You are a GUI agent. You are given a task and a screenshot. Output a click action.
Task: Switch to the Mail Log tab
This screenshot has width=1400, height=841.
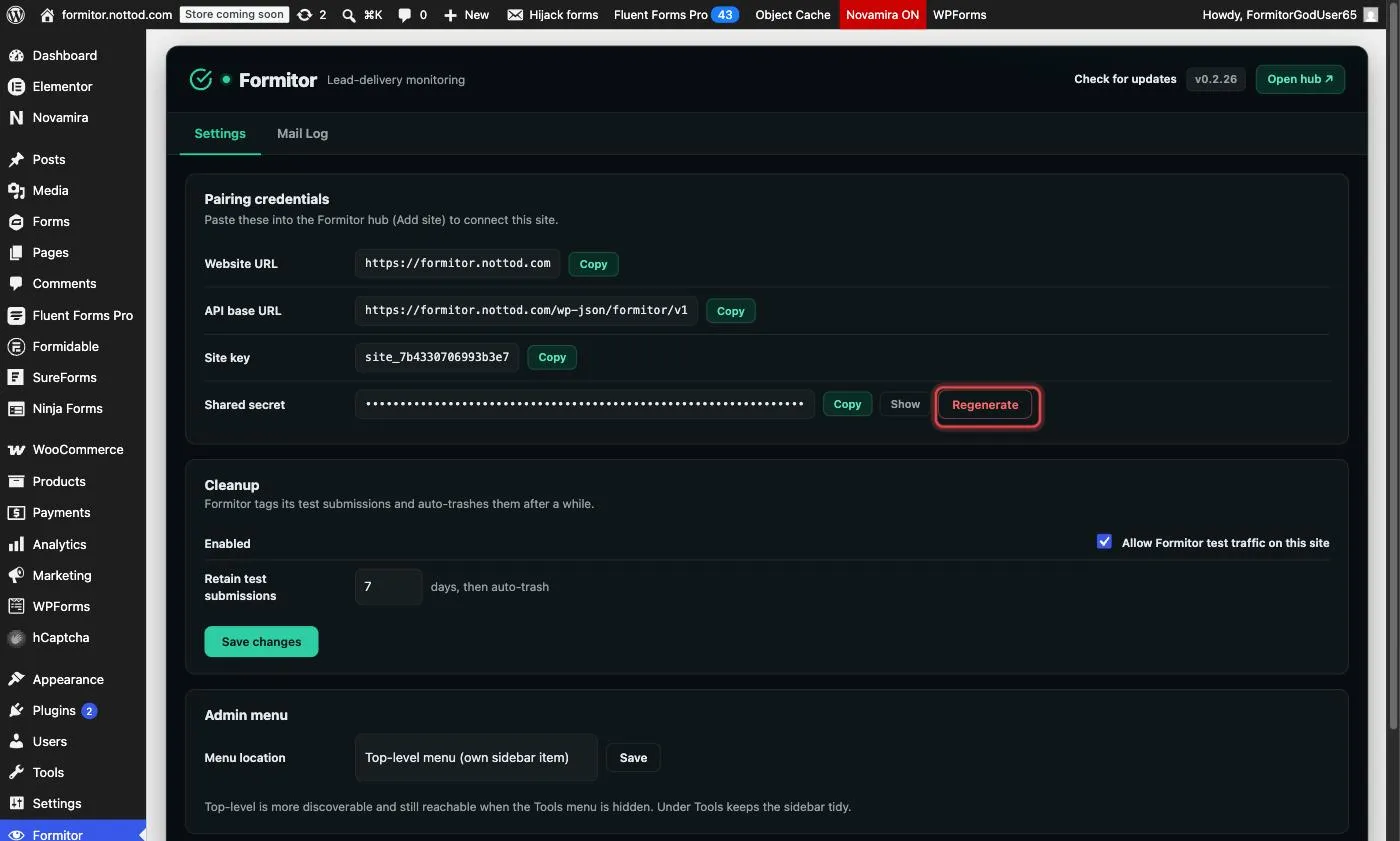(x=302, y=133)
